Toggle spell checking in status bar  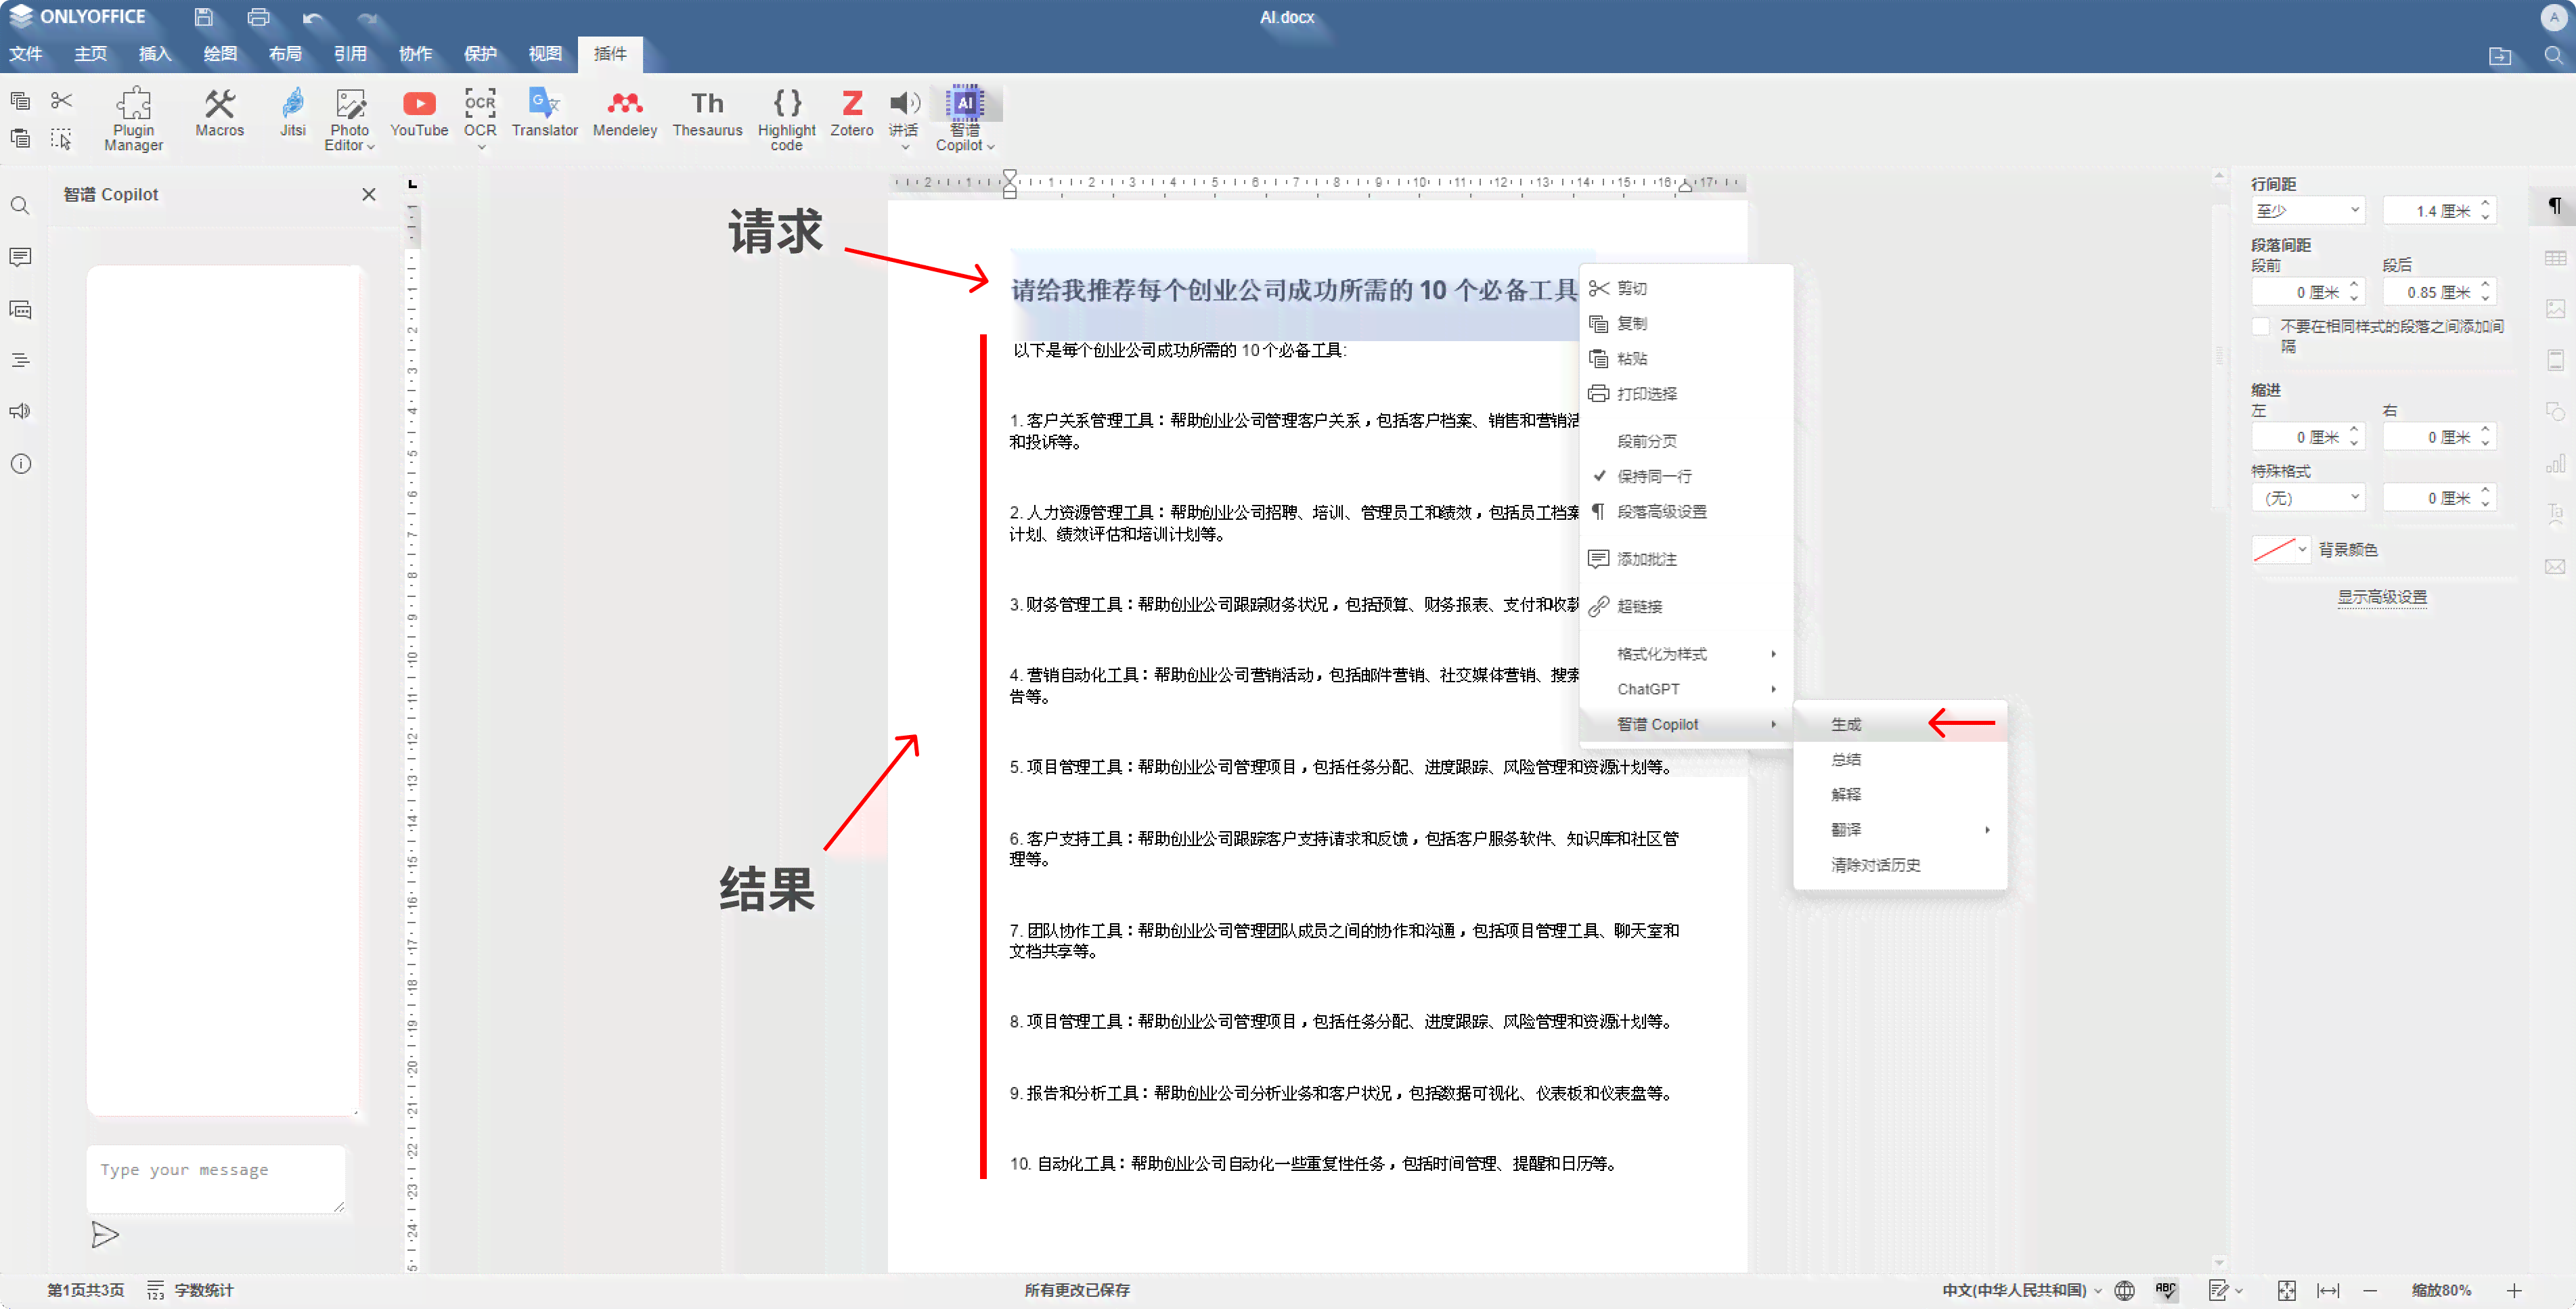click(x=2166, y=1290)
